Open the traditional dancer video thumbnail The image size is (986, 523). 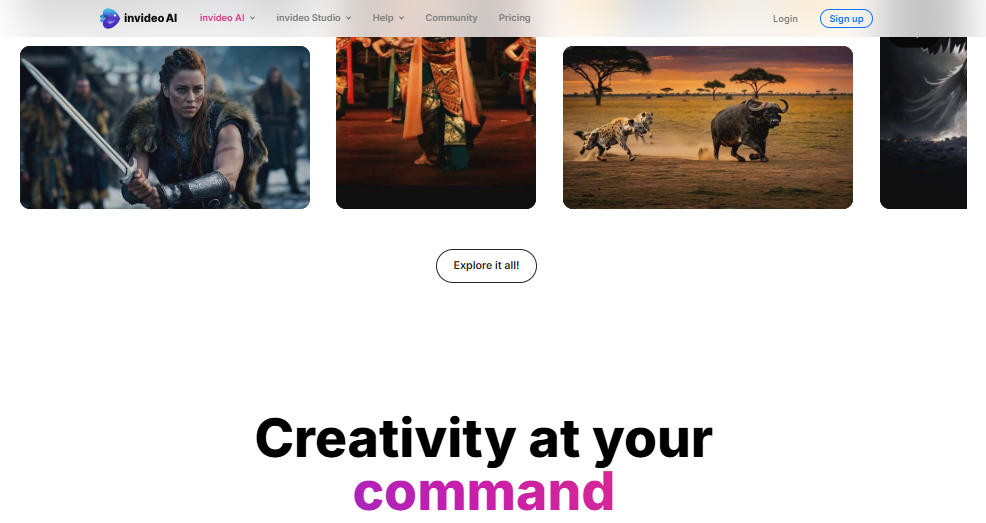point(436,123)
